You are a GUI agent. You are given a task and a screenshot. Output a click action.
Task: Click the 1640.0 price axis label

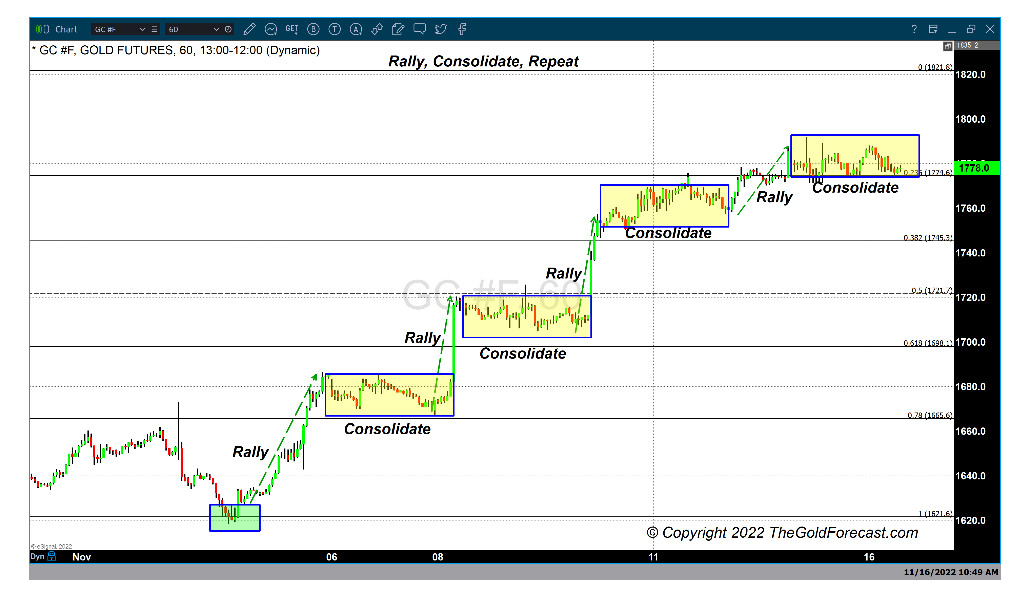coord(970,476)
